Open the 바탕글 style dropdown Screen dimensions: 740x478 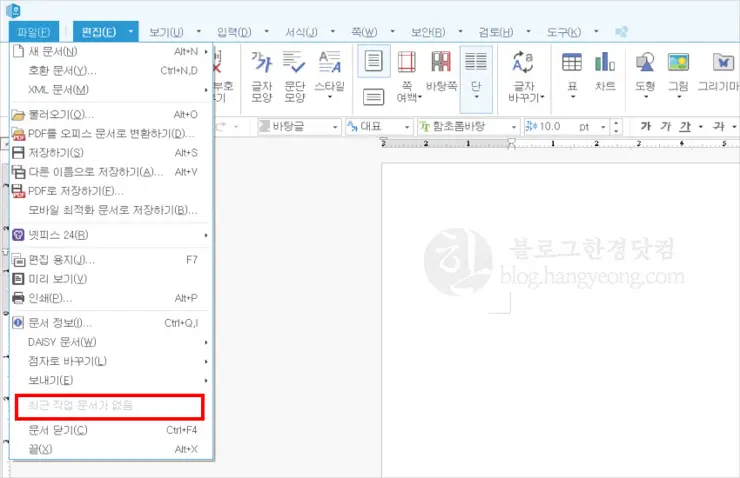pos(299,126)
